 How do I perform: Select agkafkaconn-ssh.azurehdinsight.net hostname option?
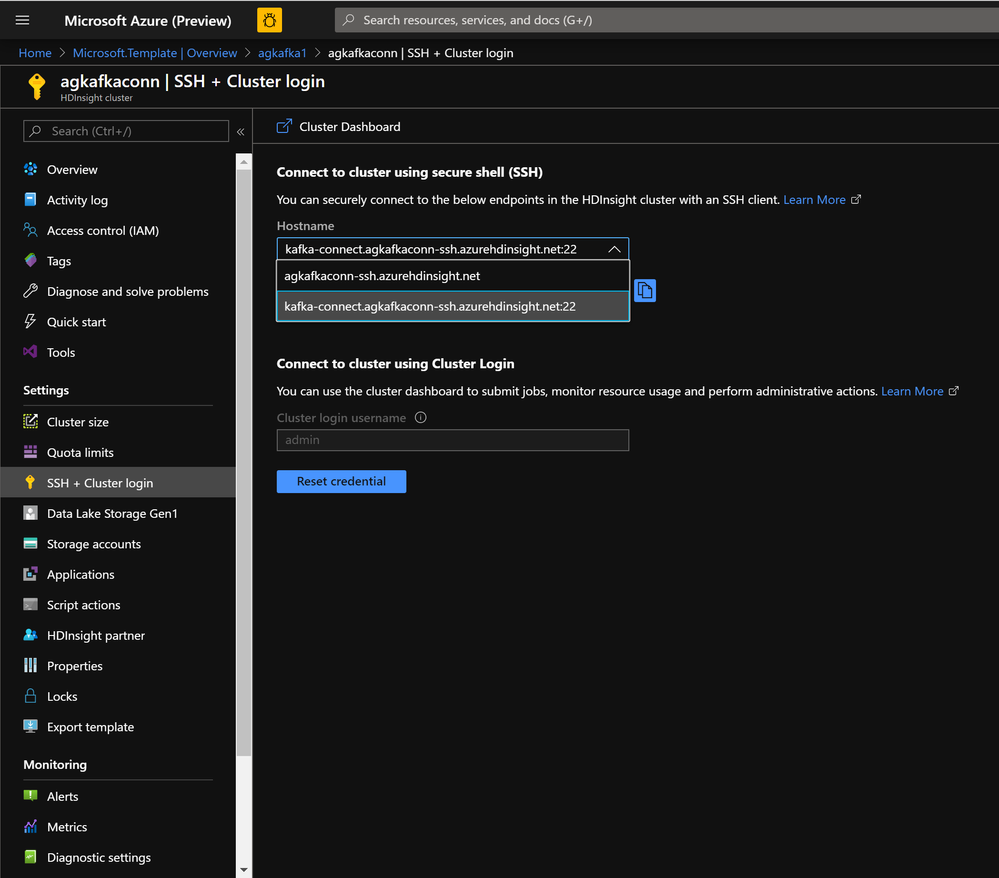(x=453, y=276)
